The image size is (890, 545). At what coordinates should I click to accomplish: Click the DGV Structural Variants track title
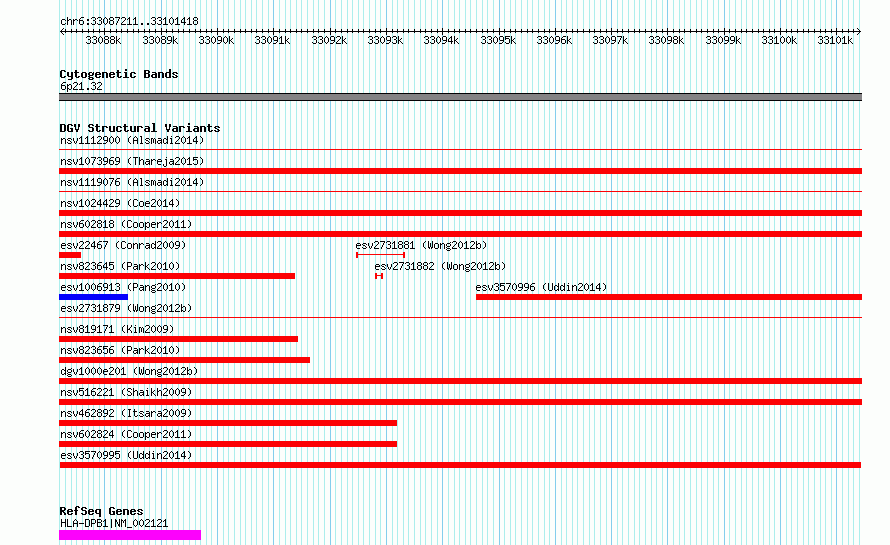click(140, 128)
